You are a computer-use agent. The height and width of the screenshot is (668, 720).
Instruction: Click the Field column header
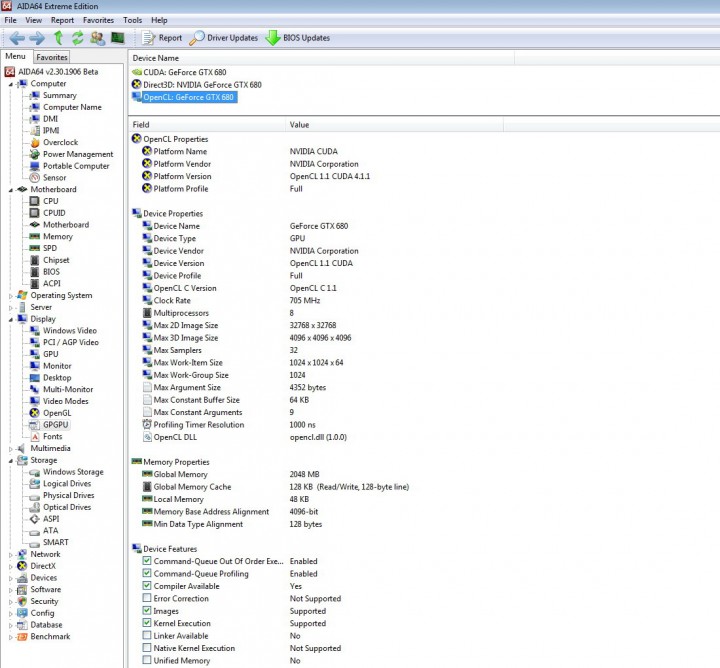pos(207,125)
